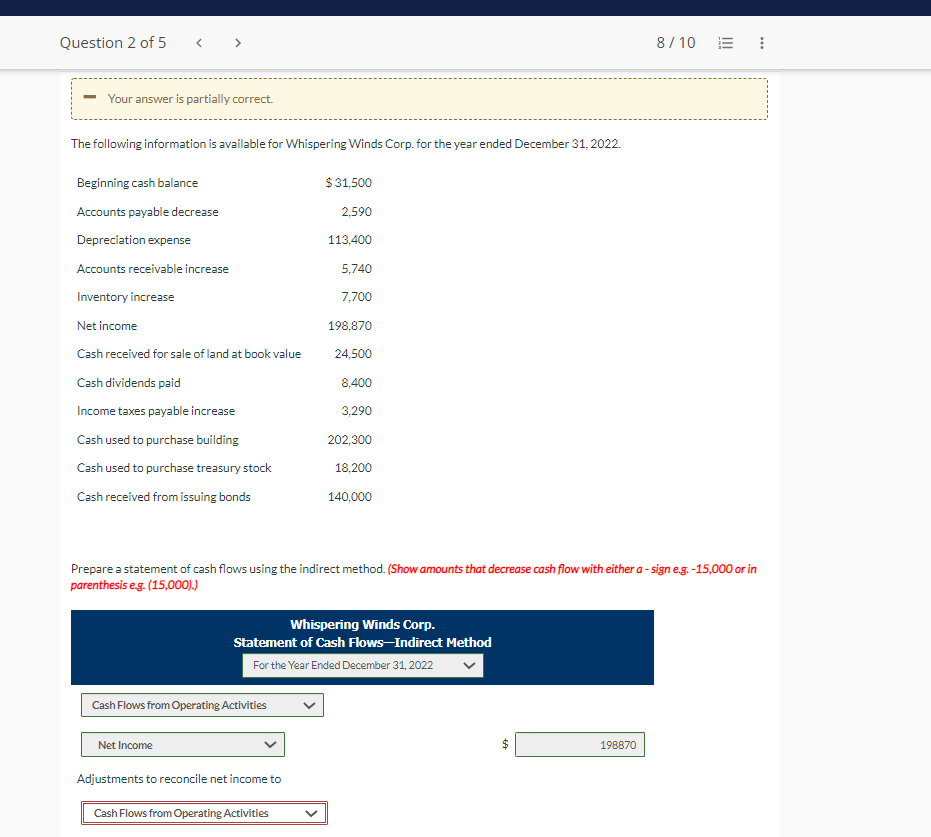Open the first 'Cash Flows from Operating Activities' dropdown

click(202, 705)
